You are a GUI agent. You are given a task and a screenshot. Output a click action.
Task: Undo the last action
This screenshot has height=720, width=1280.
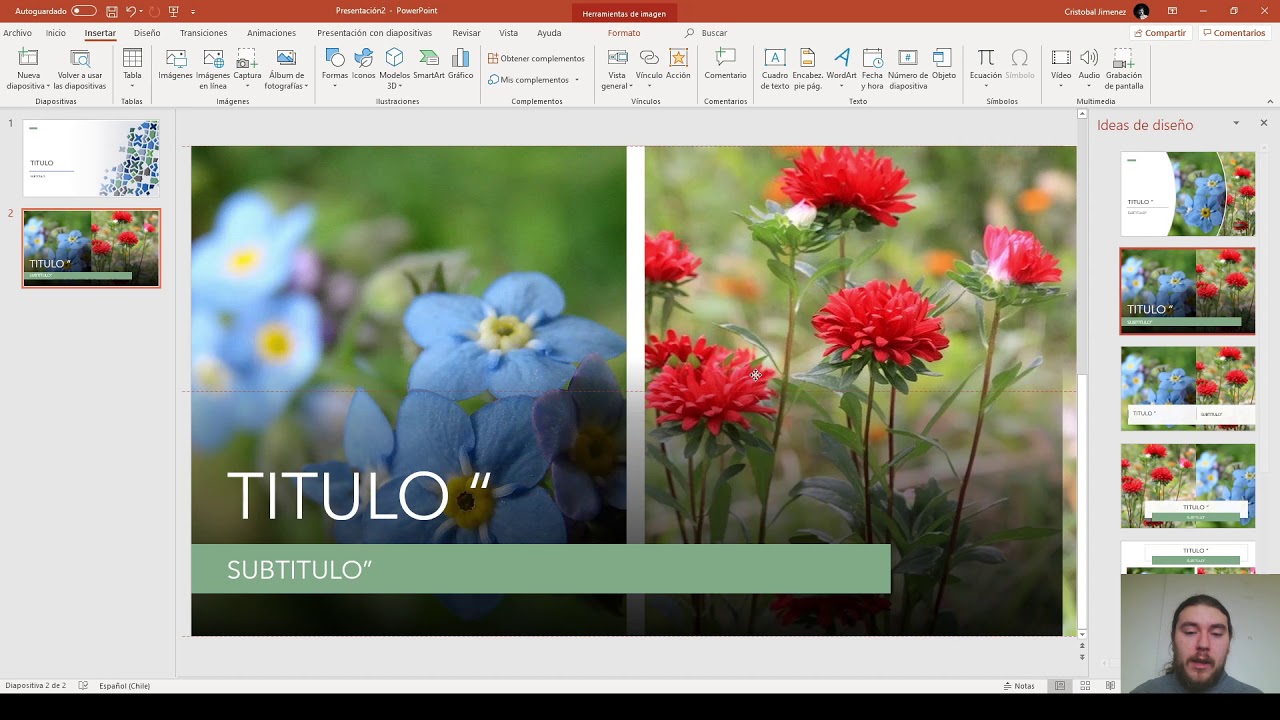pyautogui.click(x=131, y=11)
